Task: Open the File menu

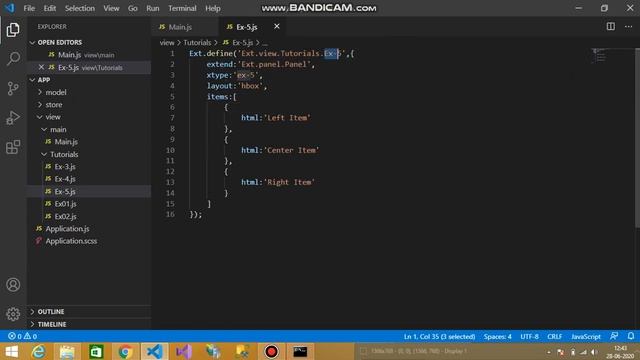Action: pos(29,8)
